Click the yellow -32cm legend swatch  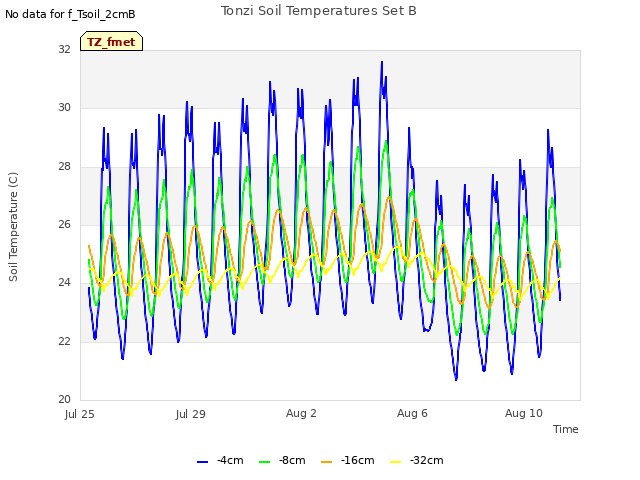tap(396, 462)
